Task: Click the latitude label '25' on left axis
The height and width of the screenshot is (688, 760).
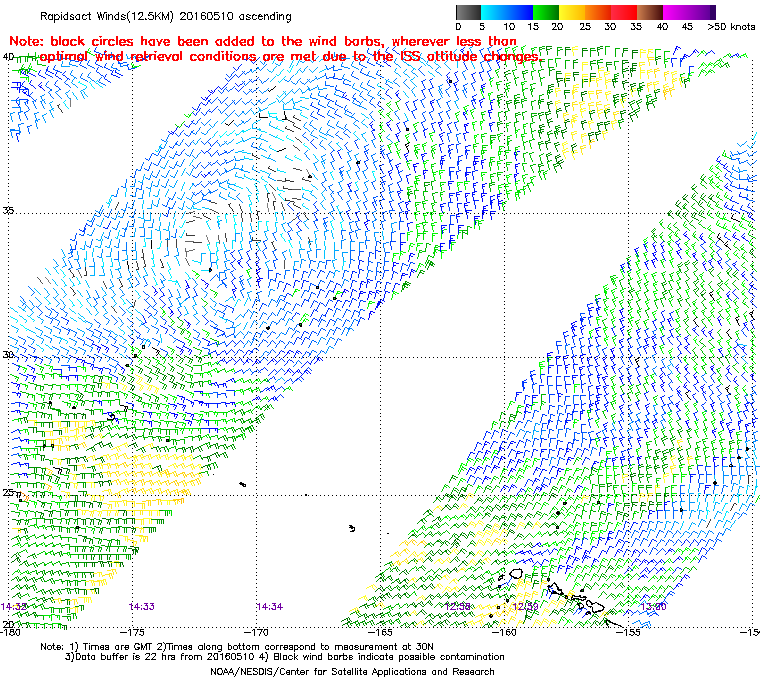Action: (x=8, y=493)
